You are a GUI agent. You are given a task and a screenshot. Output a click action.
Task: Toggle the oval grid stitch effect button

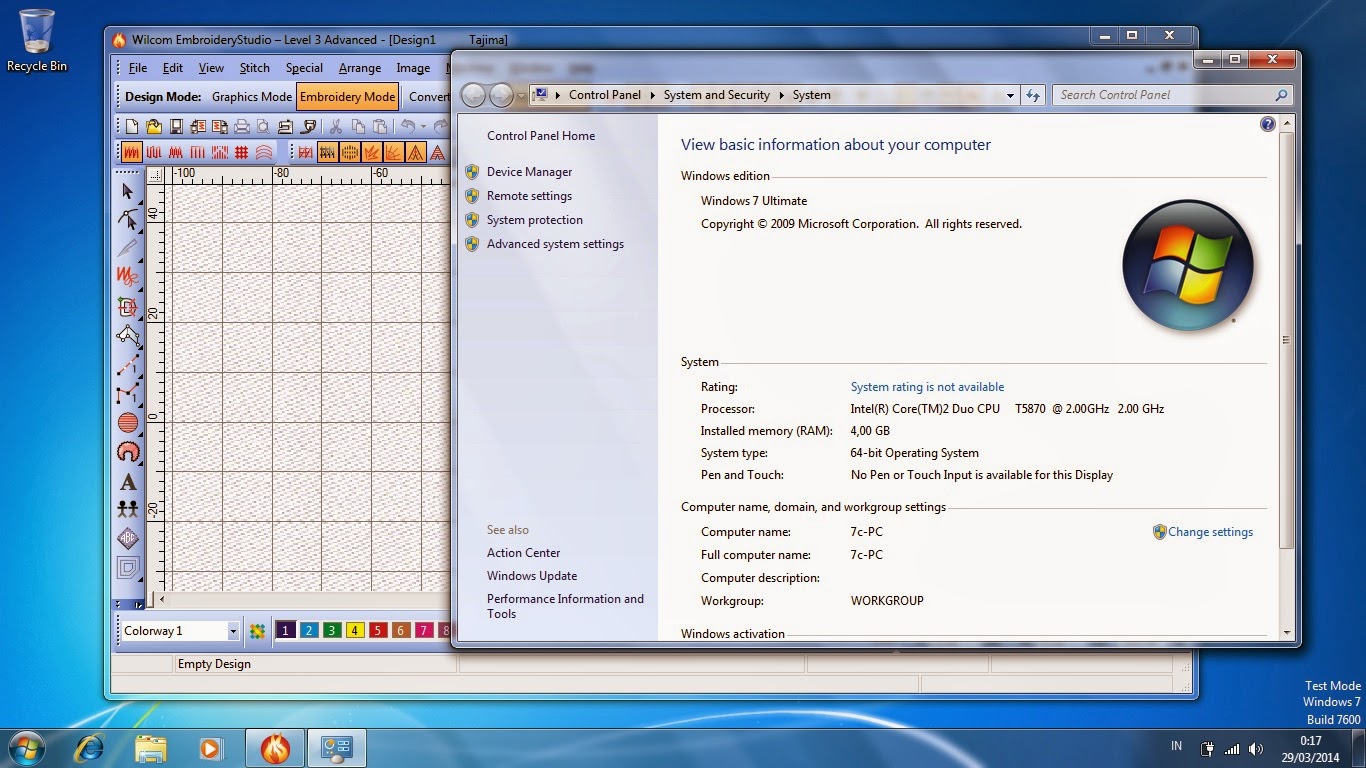[x=350, y=153]
